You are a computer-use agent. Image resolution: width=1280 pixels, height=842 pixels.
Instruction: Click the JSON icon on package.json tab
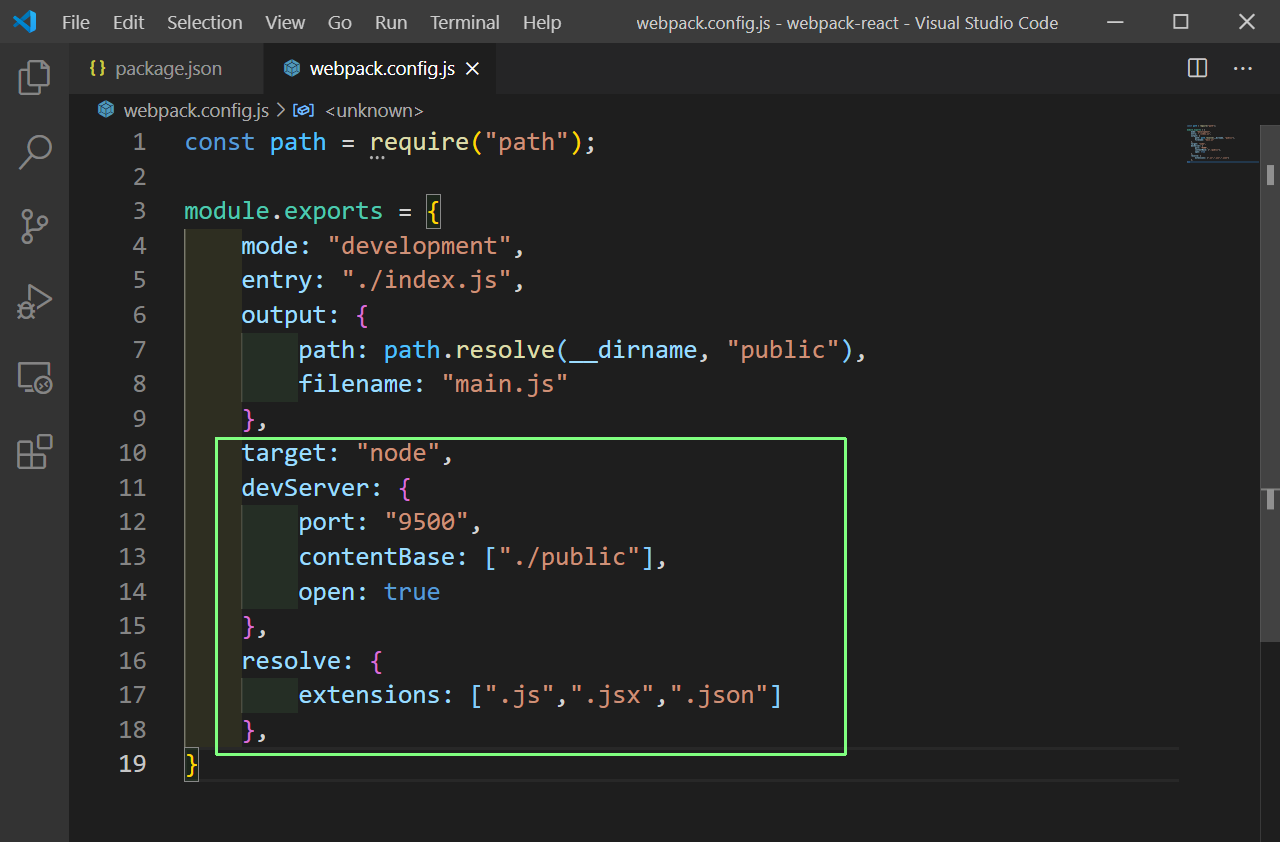pos(97,69)
